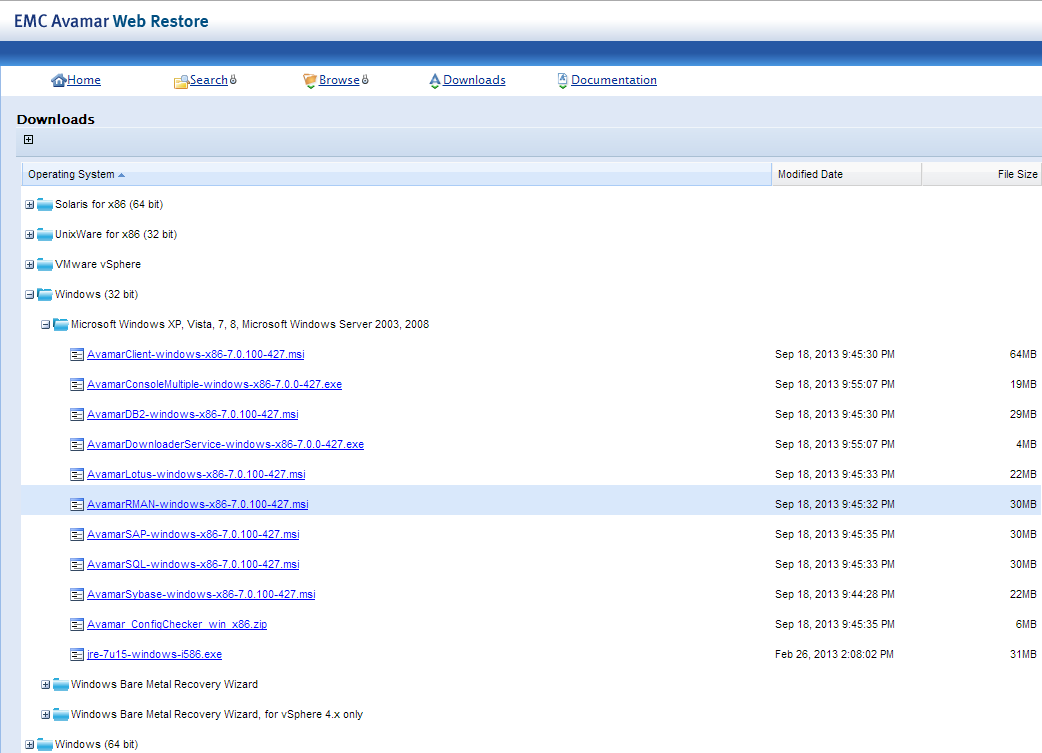
Task: Expand the VMware vSphere node
Action: pyautogui.click(x=29, y=265)
